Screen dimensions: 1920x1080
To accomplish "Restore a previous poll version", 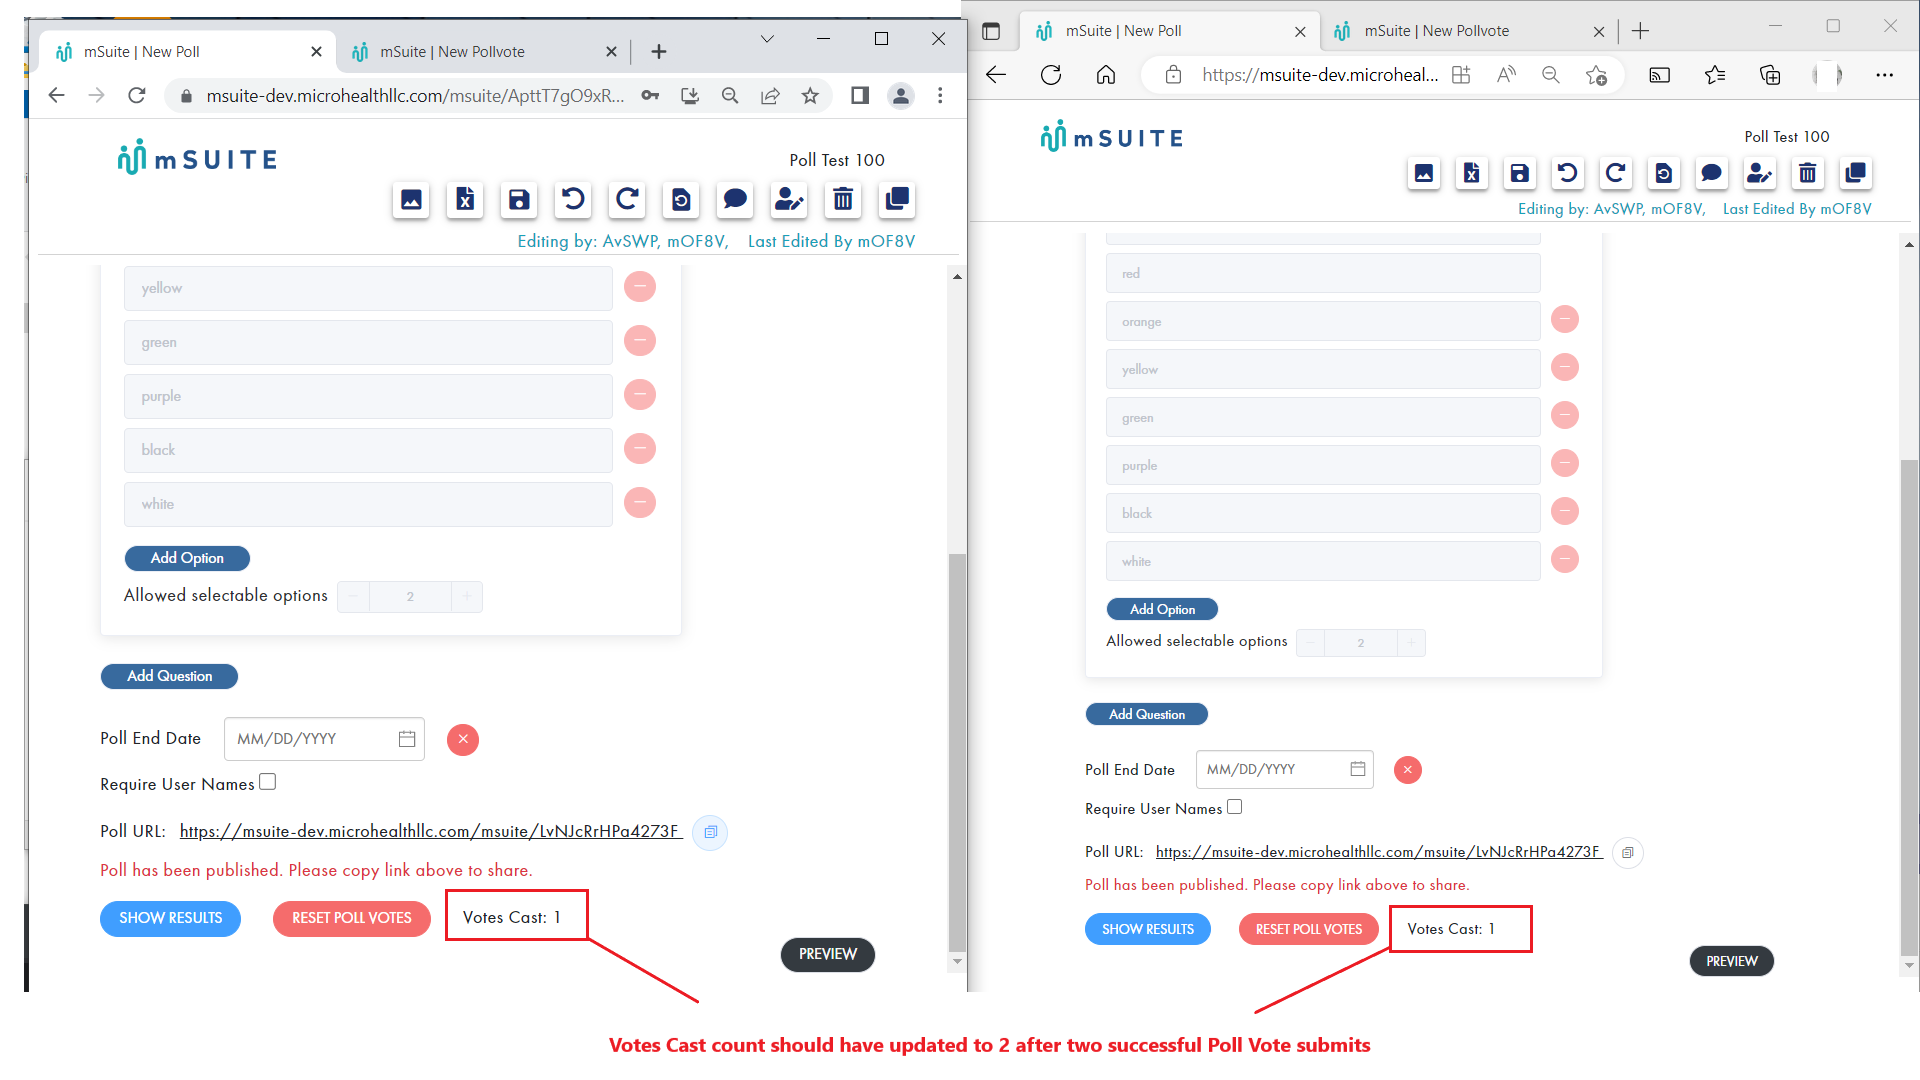I will [x=681, y=200].
